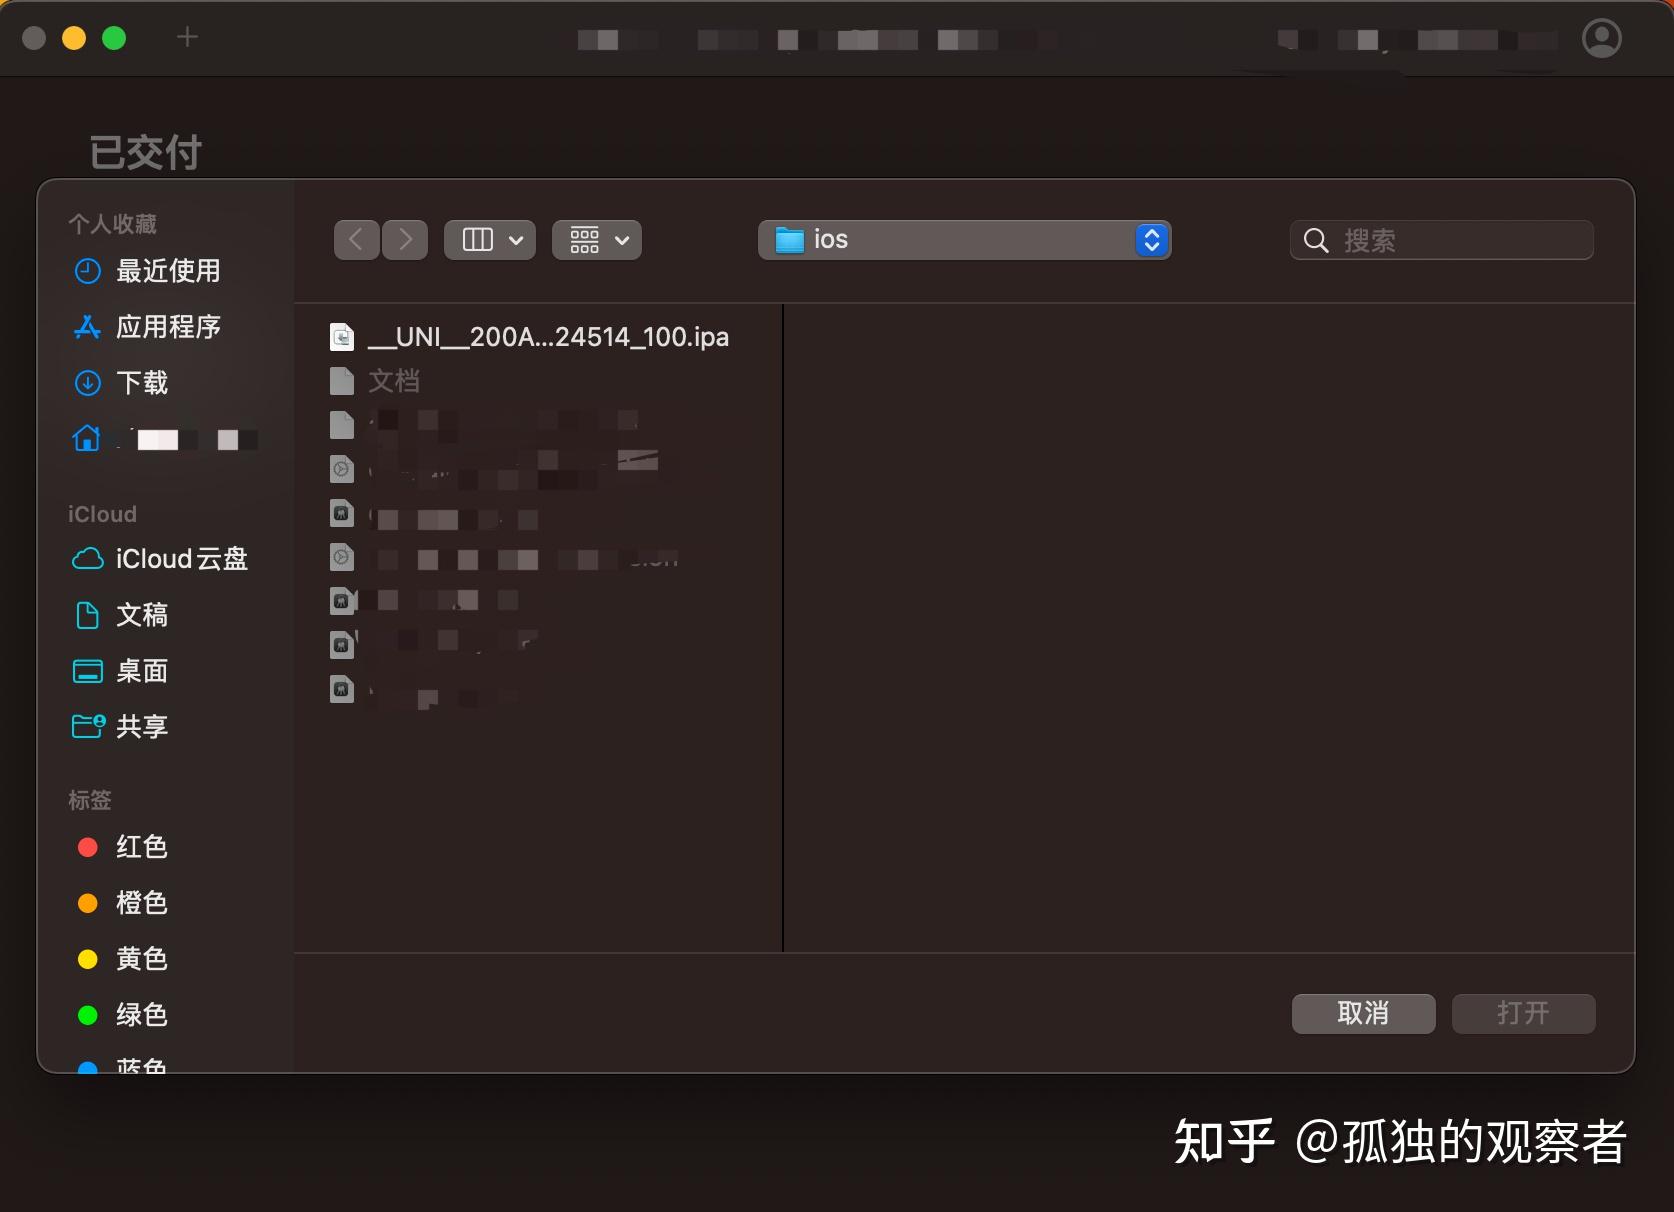Expand the grid view options chevron
The height and width of the screenshot is (1212, 1674).
621,240
